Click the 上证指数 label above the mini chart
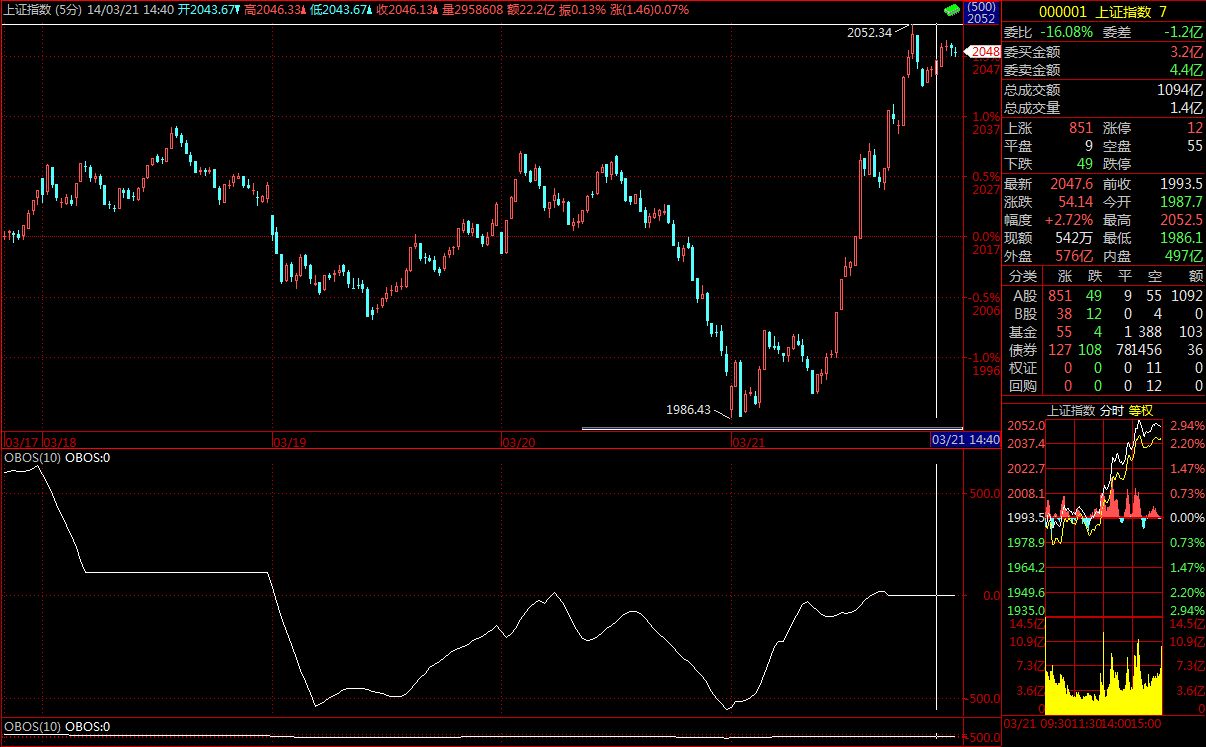This screenshot has width=1206, height=747. point(1071,410)
